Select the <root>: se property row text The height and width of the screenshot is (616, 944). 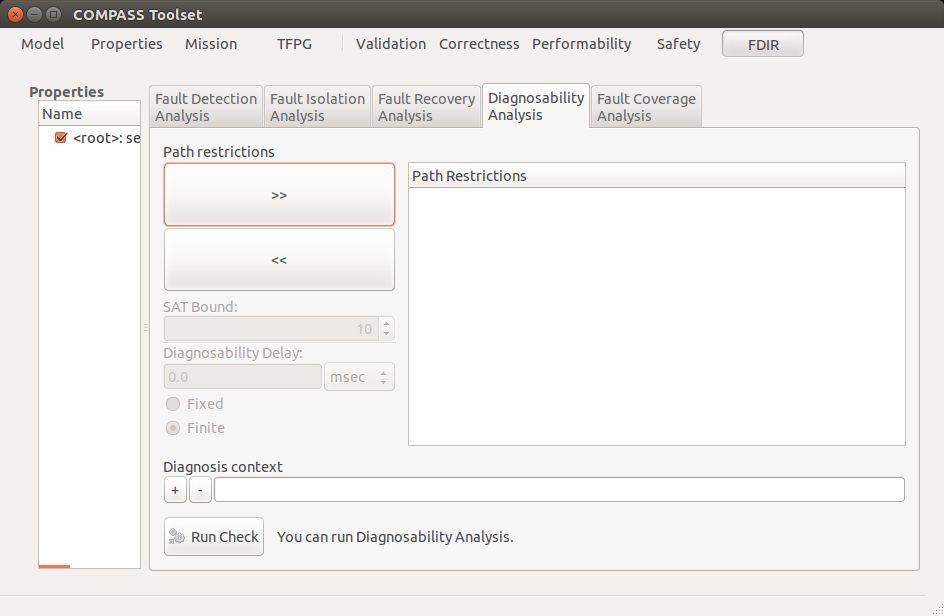(x=107, y=138)
